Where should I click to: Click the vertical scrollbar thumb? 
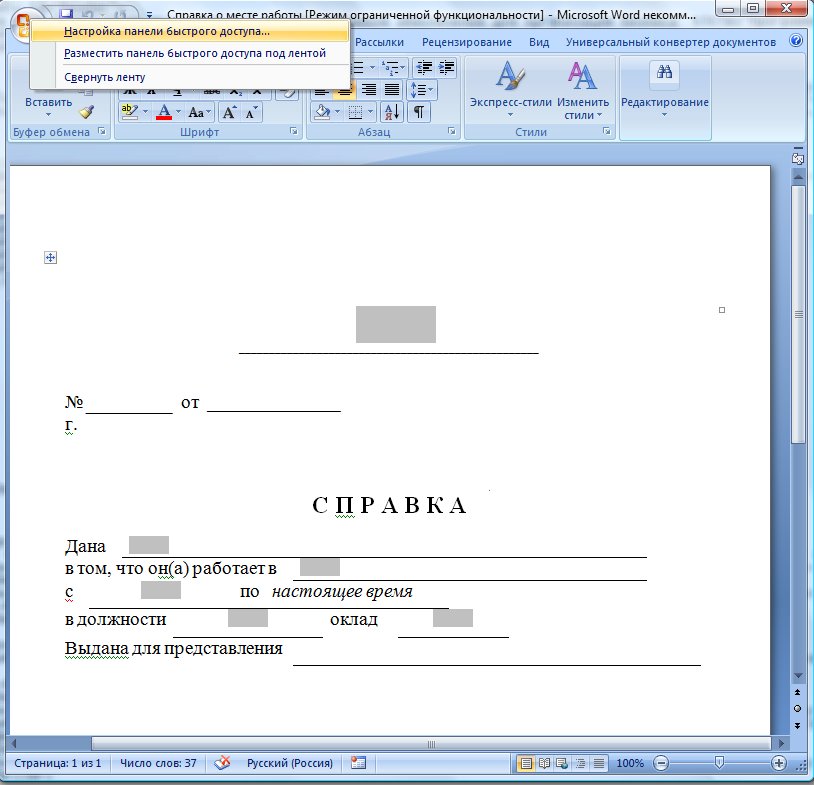pos(798,314)
